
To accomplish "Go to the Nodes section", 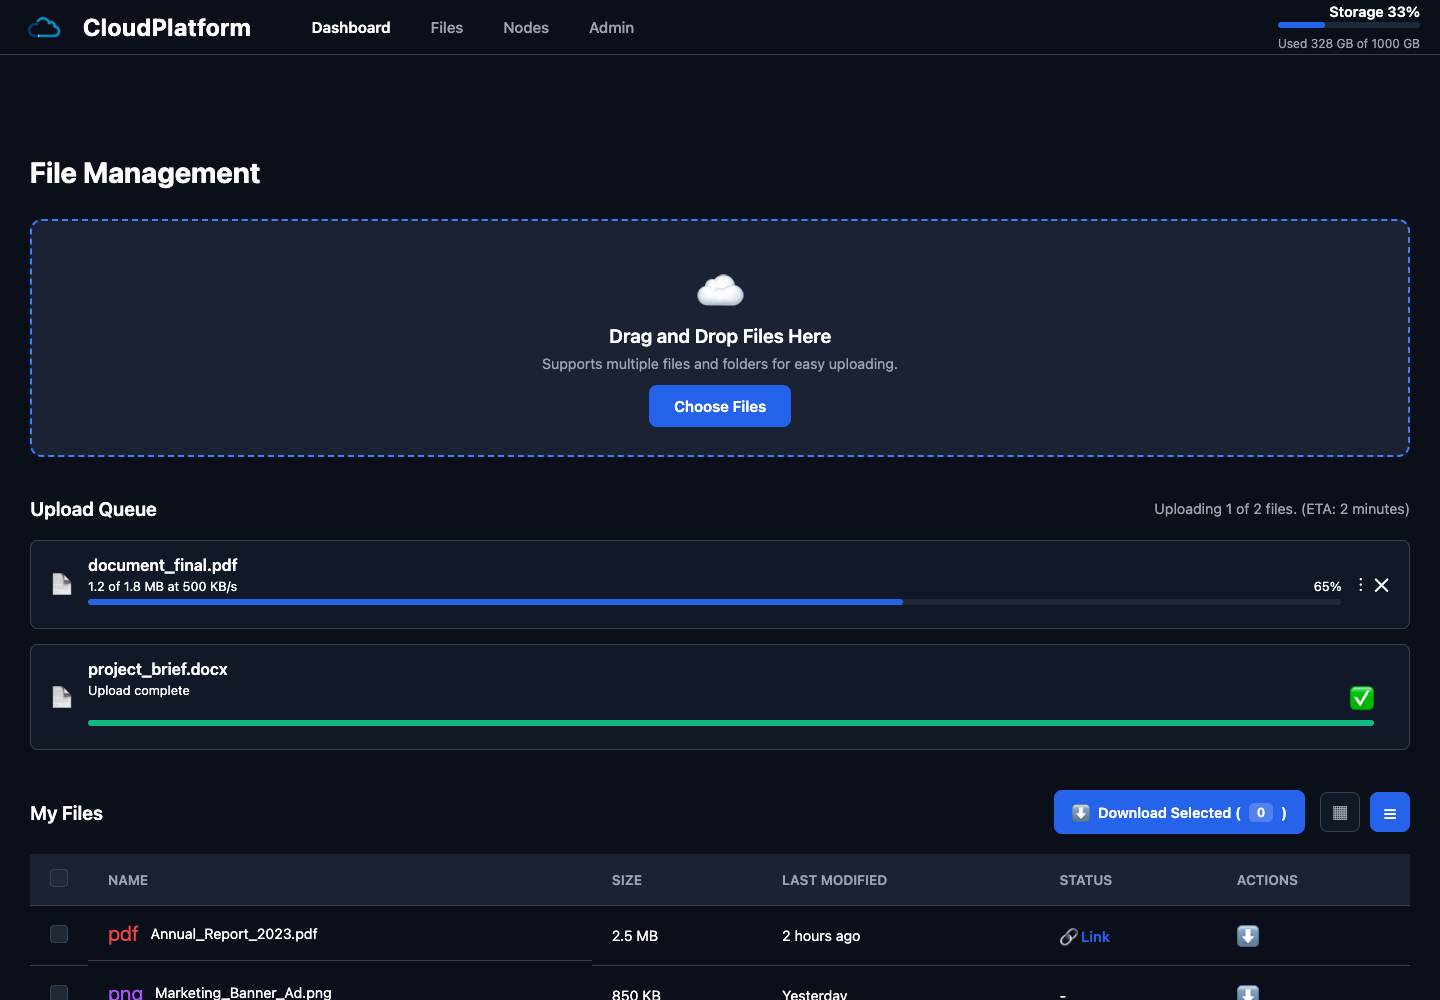I will (x=526, y=28).
